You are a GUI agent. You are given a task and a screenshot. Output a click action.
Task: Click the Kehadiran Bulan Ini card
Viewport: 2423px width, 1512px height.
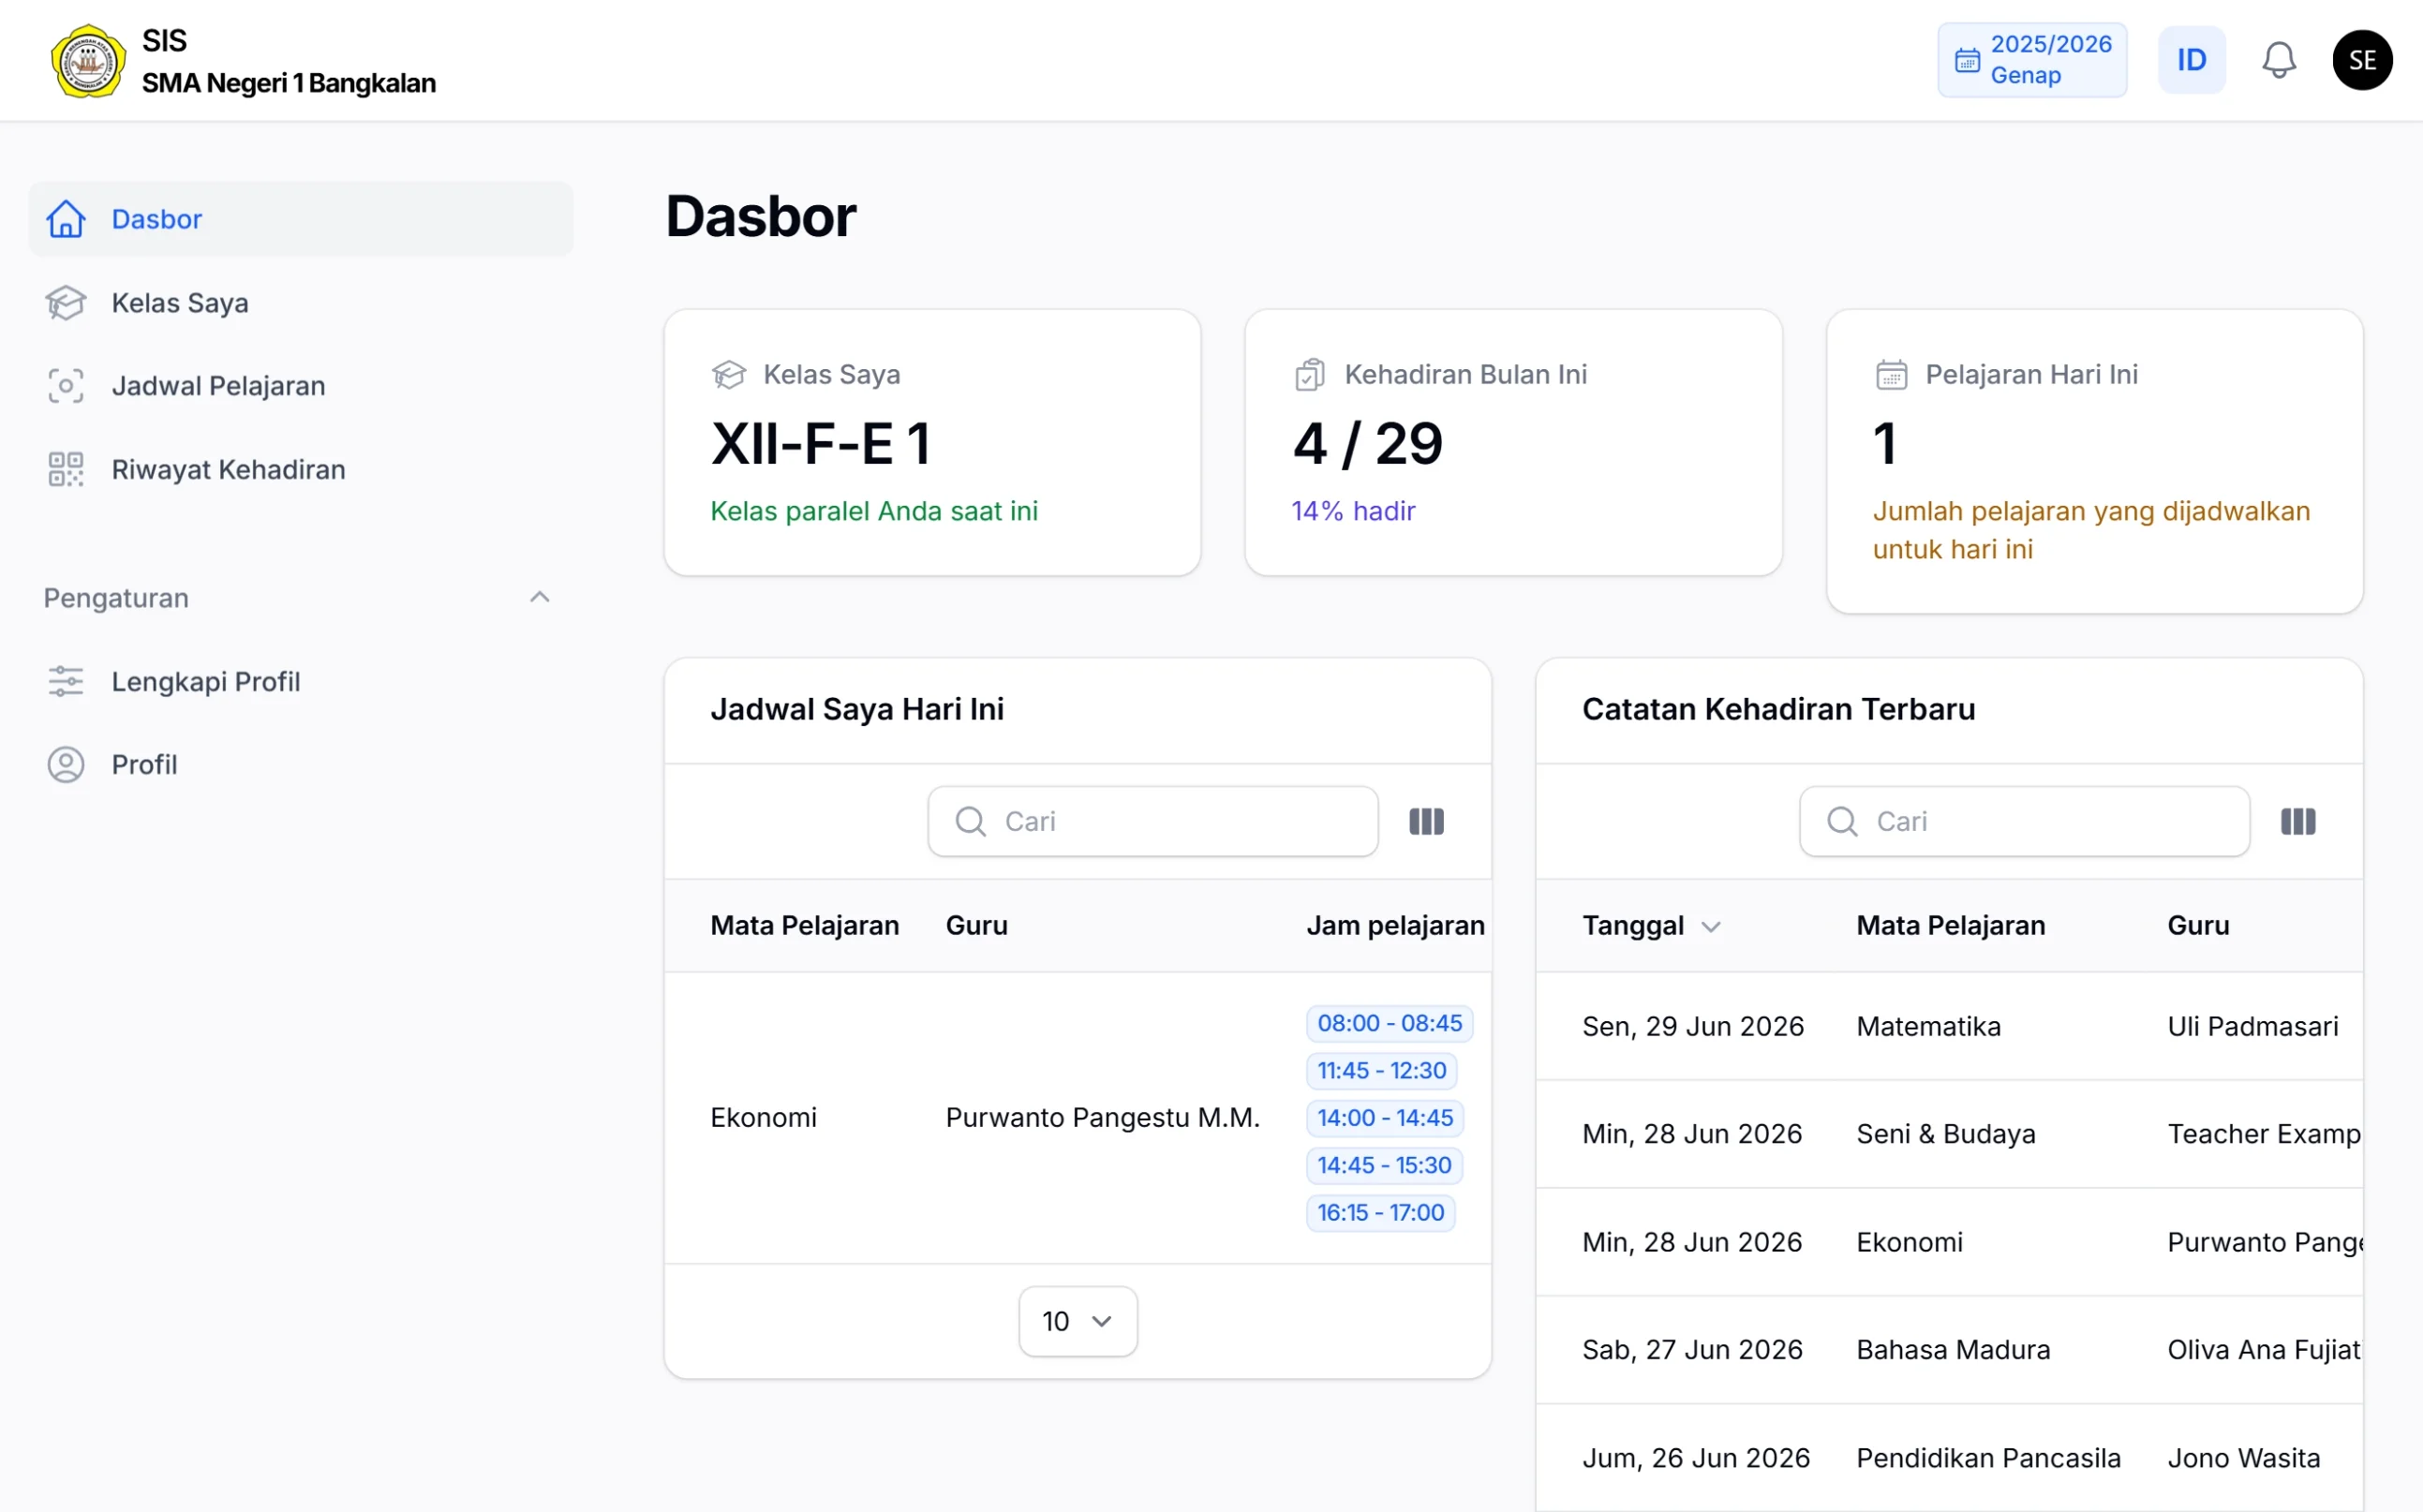coord(1512,442)
